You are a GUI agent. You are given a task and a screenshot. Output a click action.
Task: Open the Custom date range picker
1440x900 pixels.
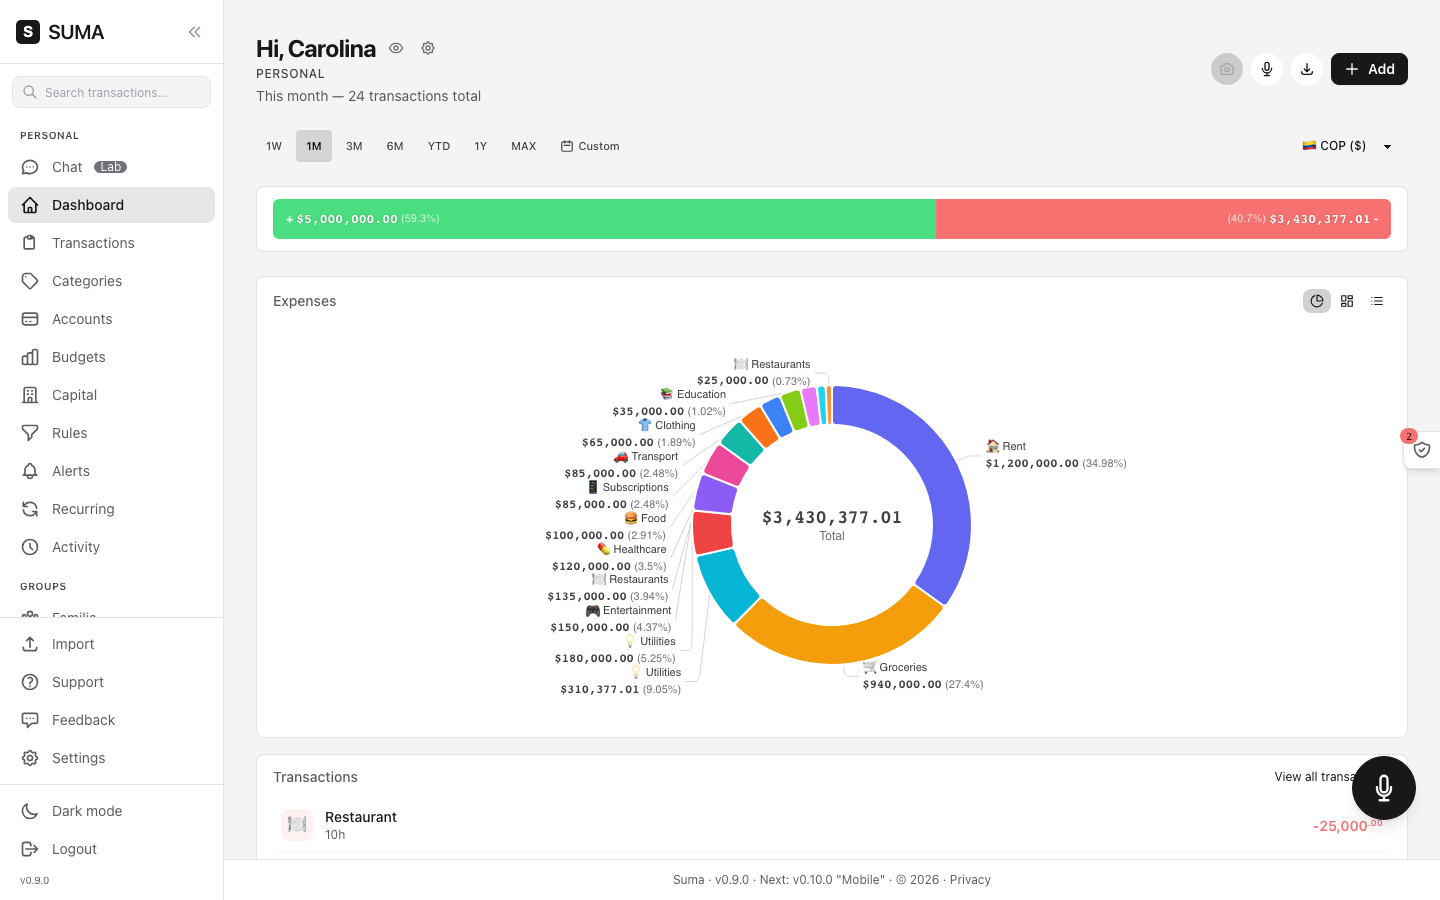[x=590, y=146]
